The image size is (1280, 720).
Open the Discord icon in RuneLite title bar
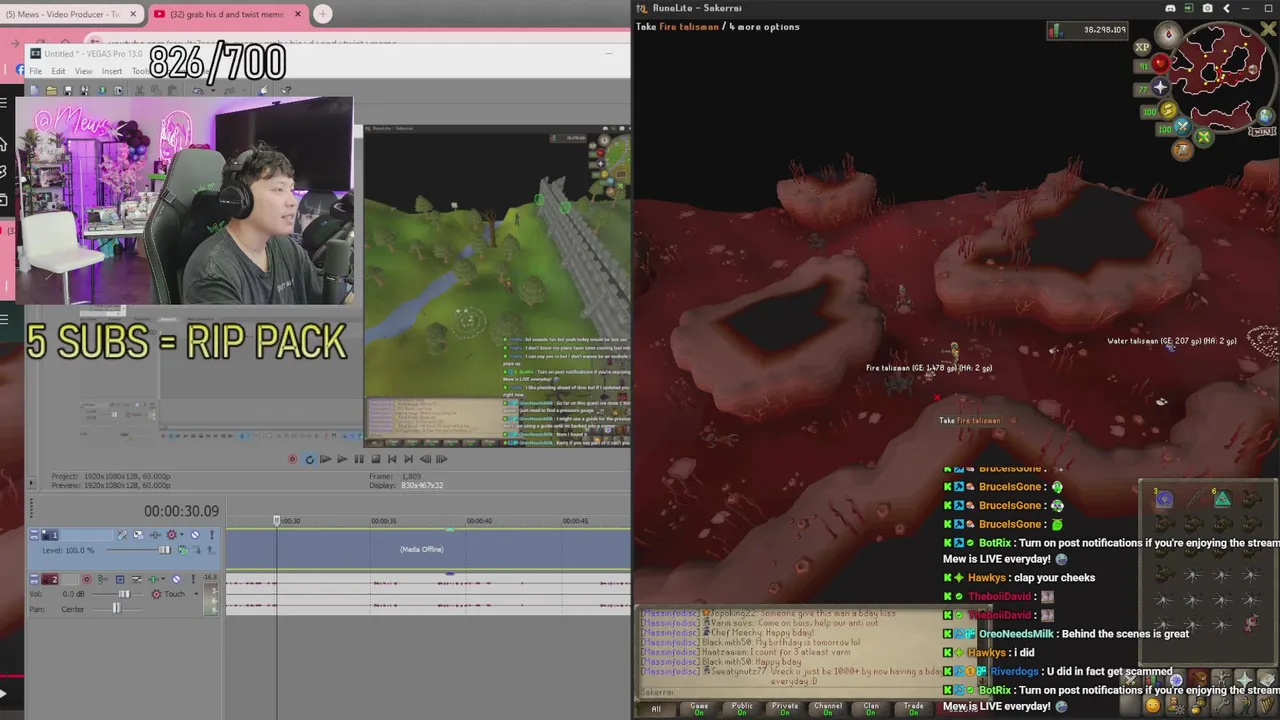pyautogui.click(x=1170, y=8)
